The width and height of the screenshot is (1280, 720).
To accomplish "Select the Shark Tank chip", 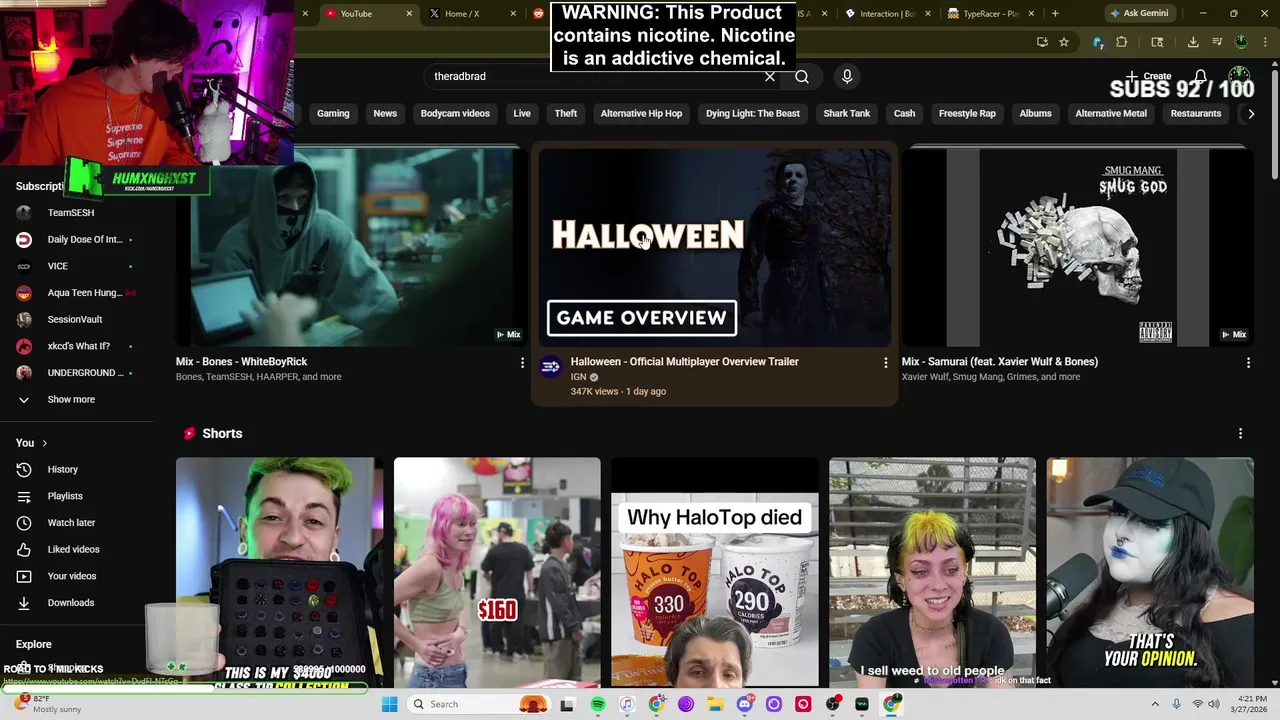I will [x=847, y=113].
